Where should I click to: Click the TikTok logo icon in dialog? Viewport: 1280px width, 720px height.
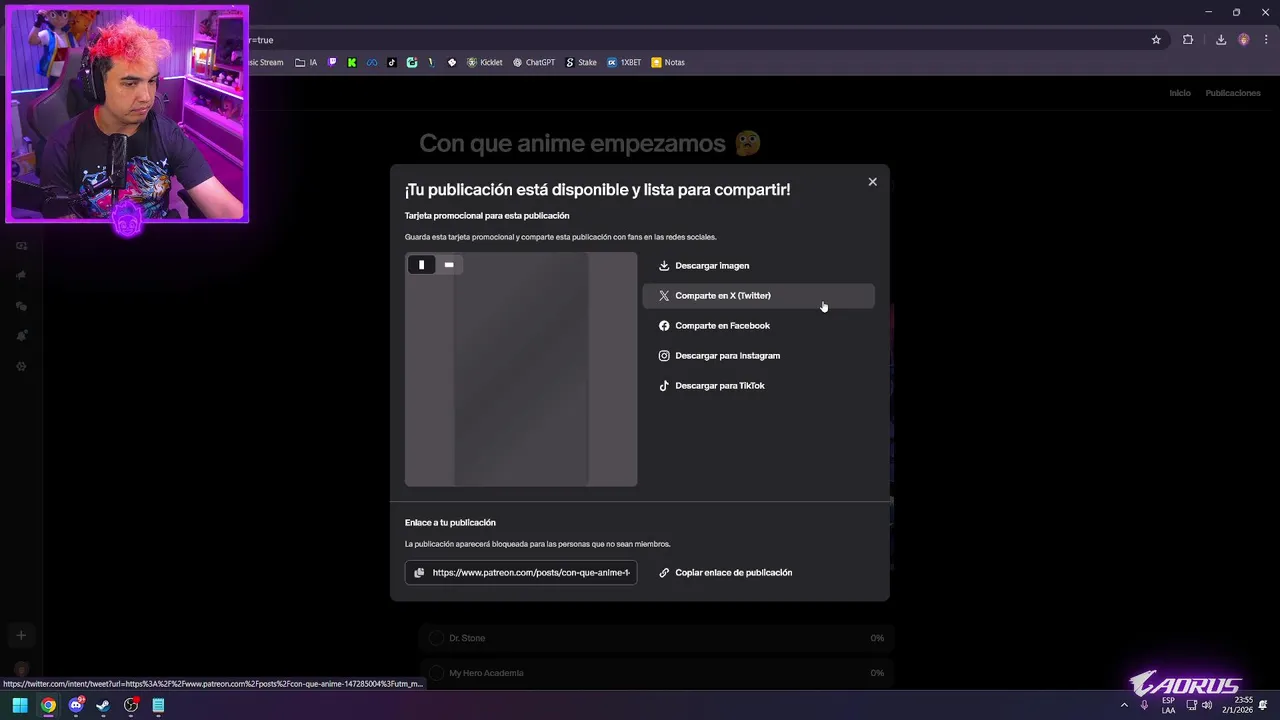click(x=664, y=386)
